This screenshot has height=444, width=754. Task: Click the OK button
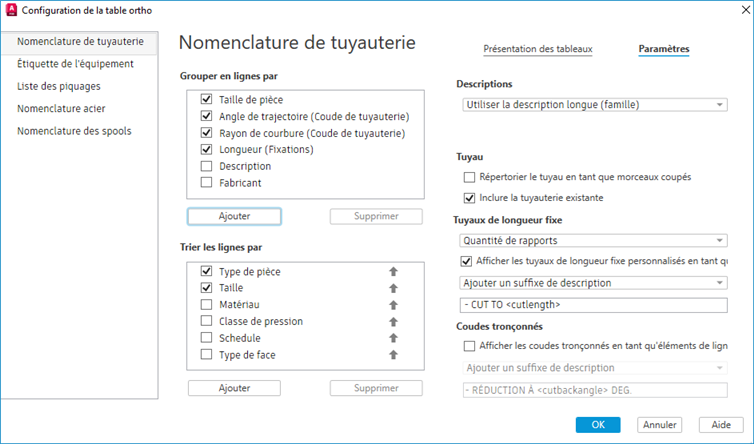click(598, 424)
